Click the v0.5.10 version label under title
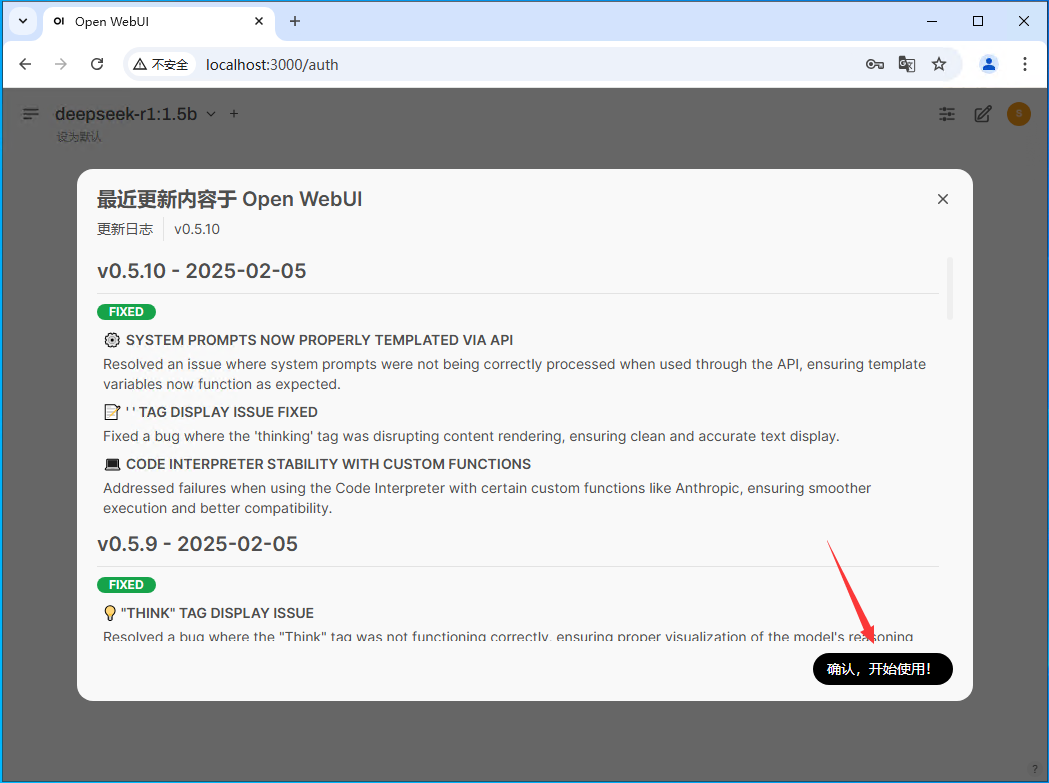The image size is (1049, 783). click(x=197, y=229)
